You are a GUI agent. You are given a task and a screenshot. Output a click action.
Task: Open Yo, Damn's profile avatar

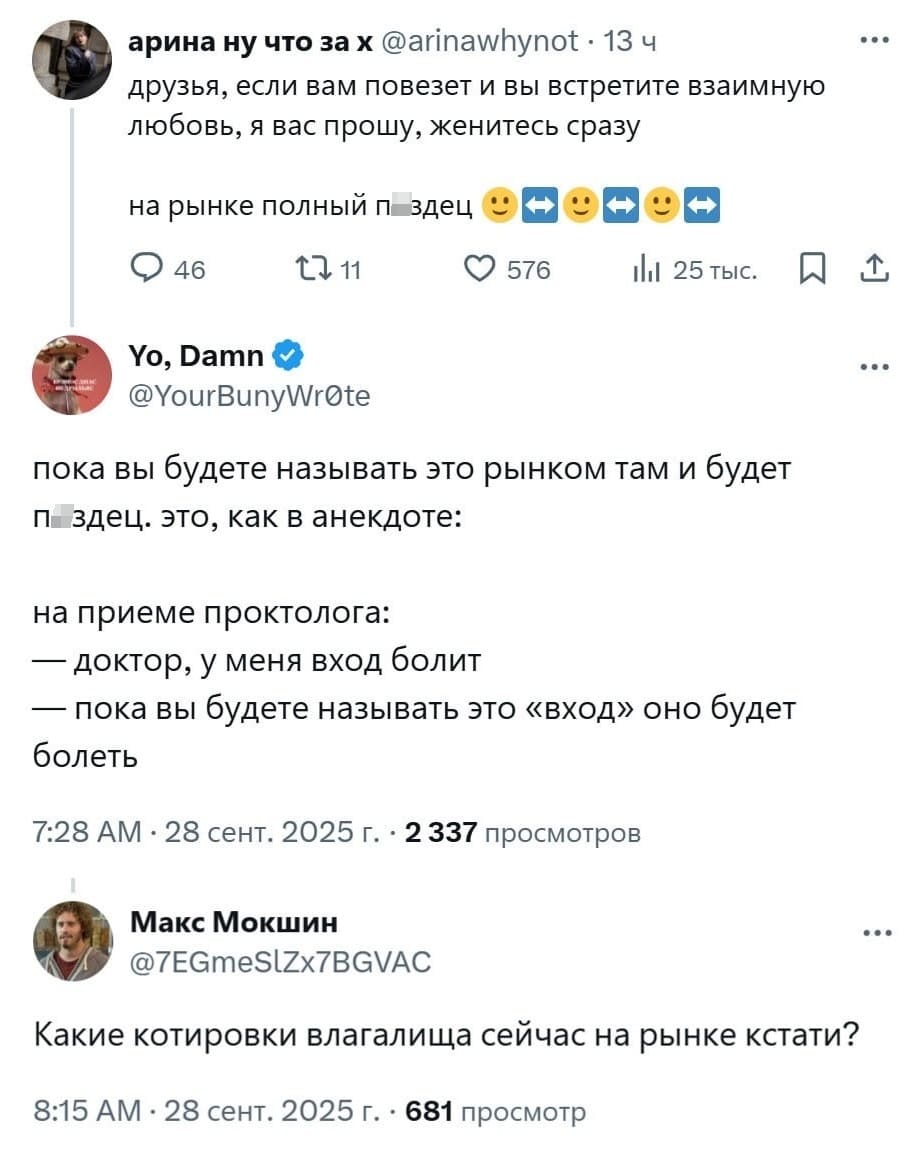71,375
